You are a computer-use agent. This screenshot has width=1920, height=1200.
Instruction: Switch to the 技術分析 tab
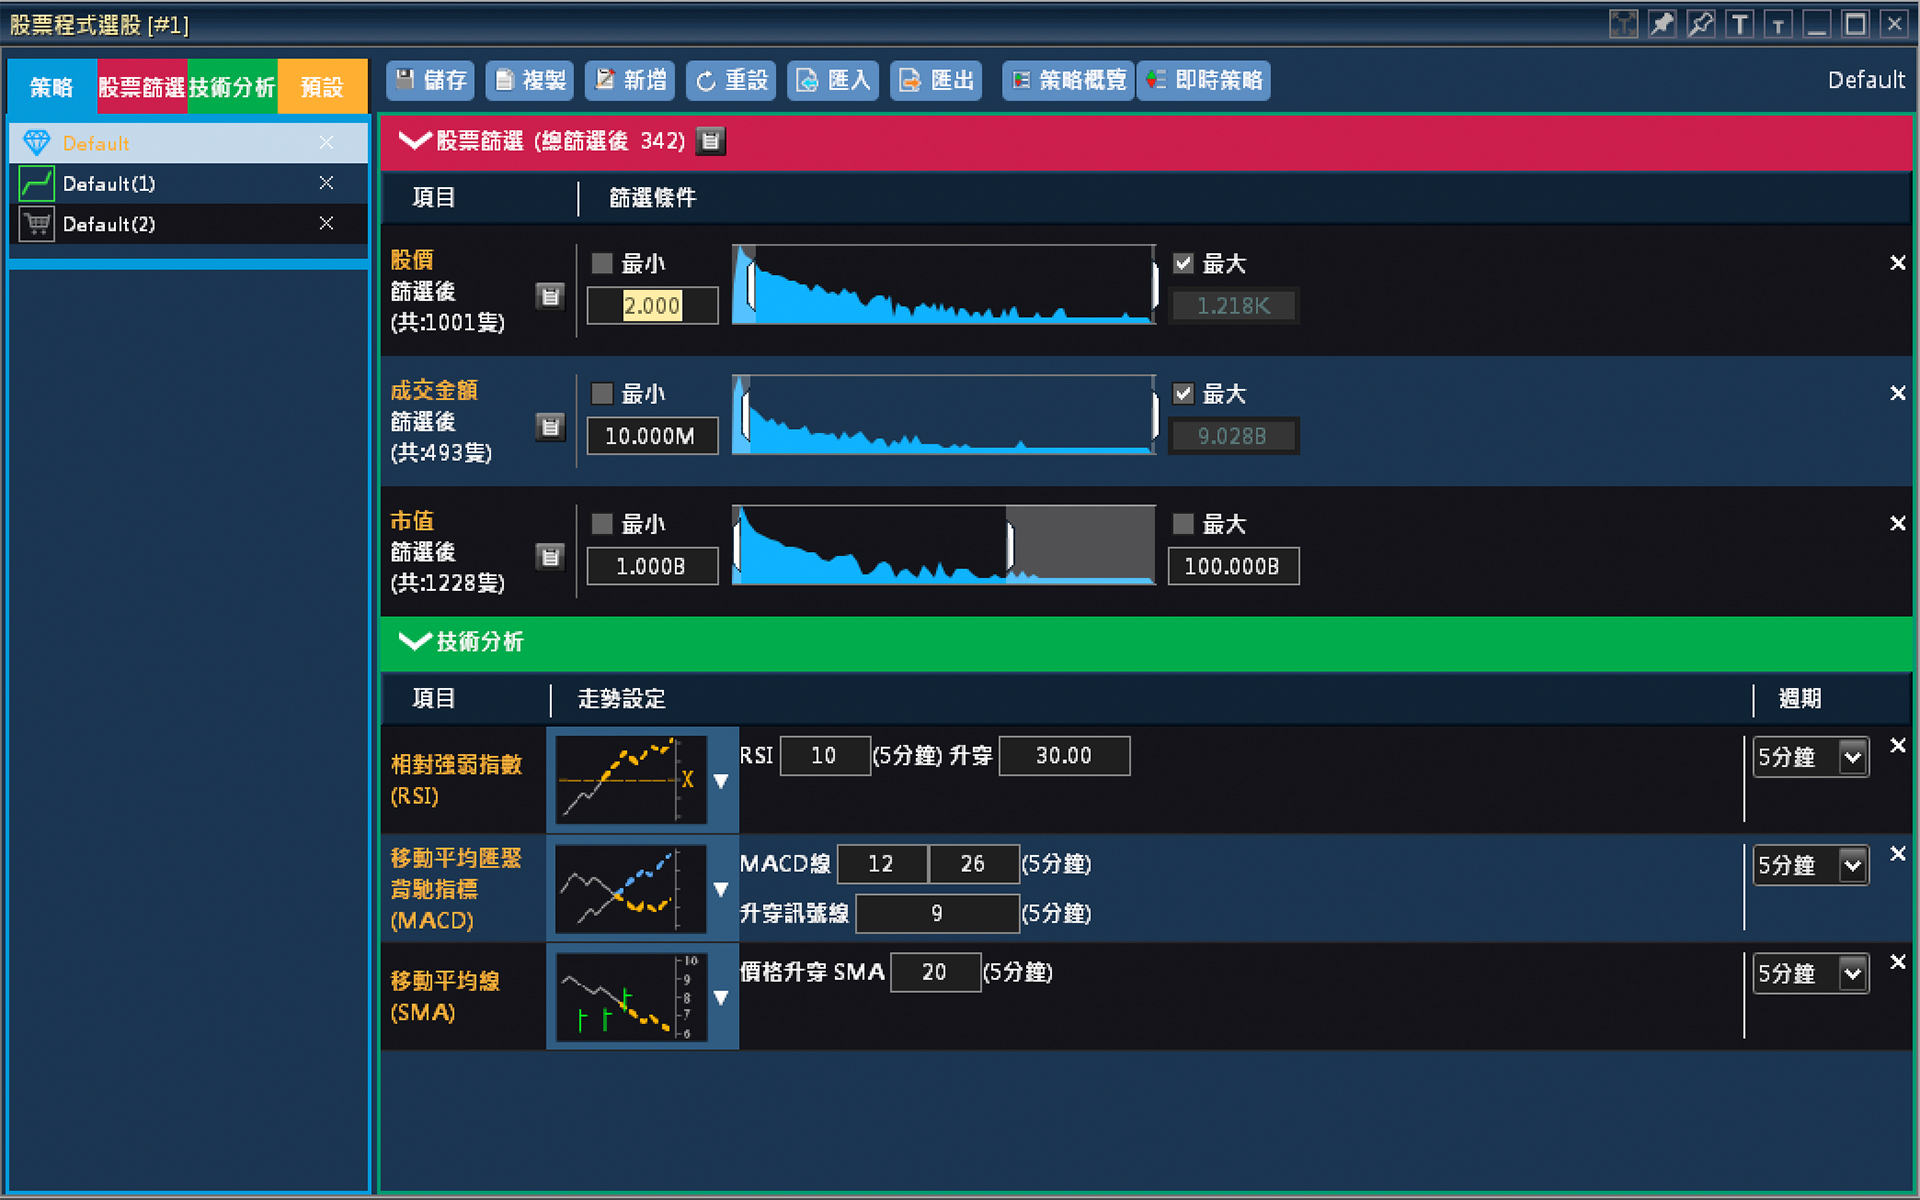(232, 87)
